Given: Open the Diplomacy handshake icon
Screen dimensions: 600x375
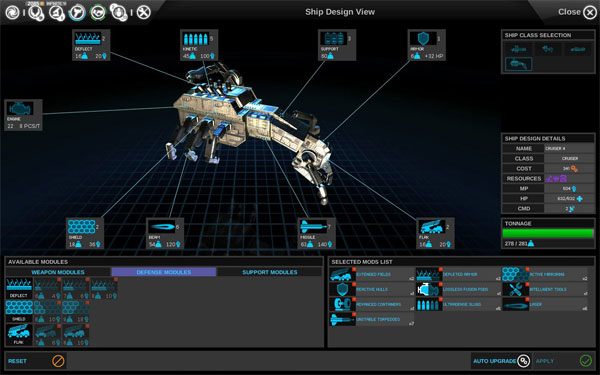Looking at the screenshot, I should click(98, 13).
